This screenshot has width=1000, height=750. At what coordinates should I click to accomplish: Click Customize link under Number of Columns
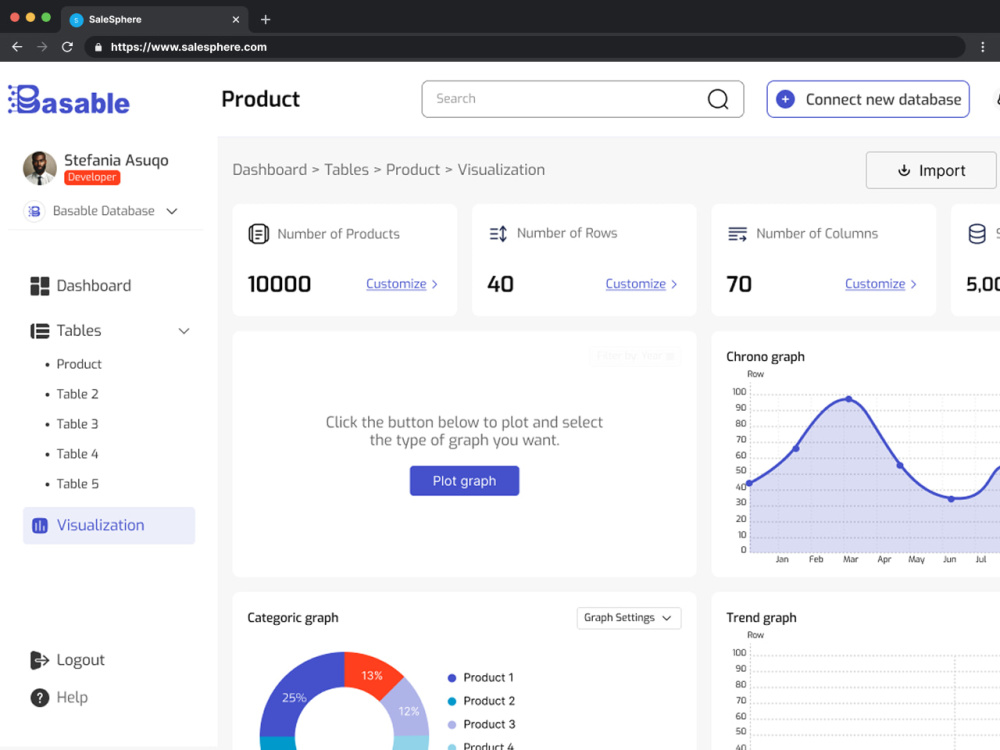click(x=875, y=284)
